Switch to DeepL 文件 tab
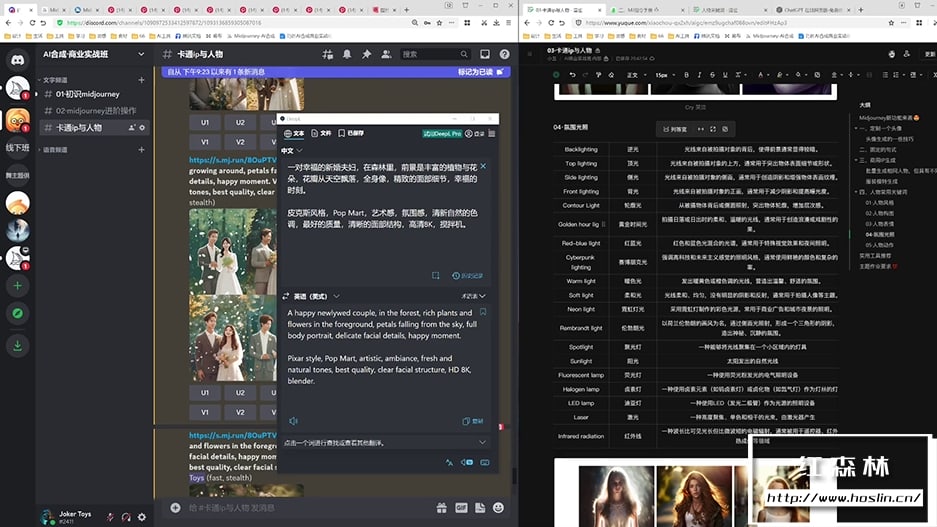This screenshot has width=937, height=527. click(x=321, y=133)
